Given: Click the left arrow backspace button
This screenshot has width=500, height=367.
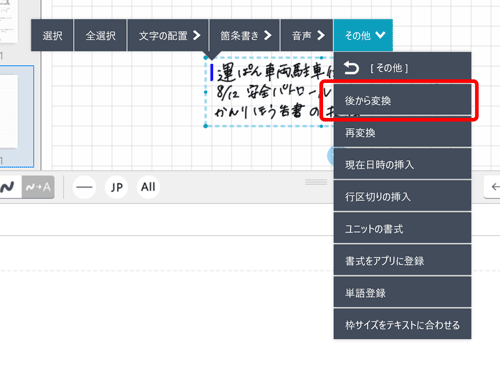Looking at the screenshot, I should 493,187.
